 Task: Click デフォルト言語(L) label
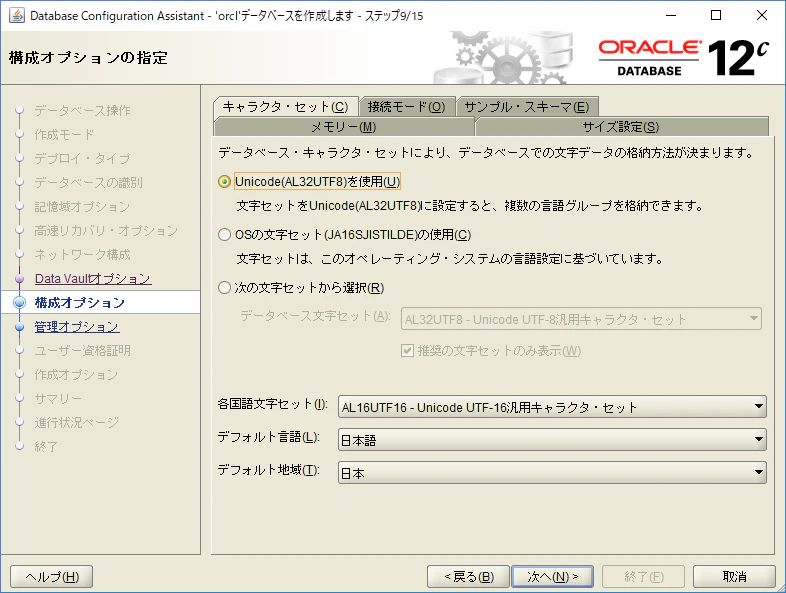(268, 437)
